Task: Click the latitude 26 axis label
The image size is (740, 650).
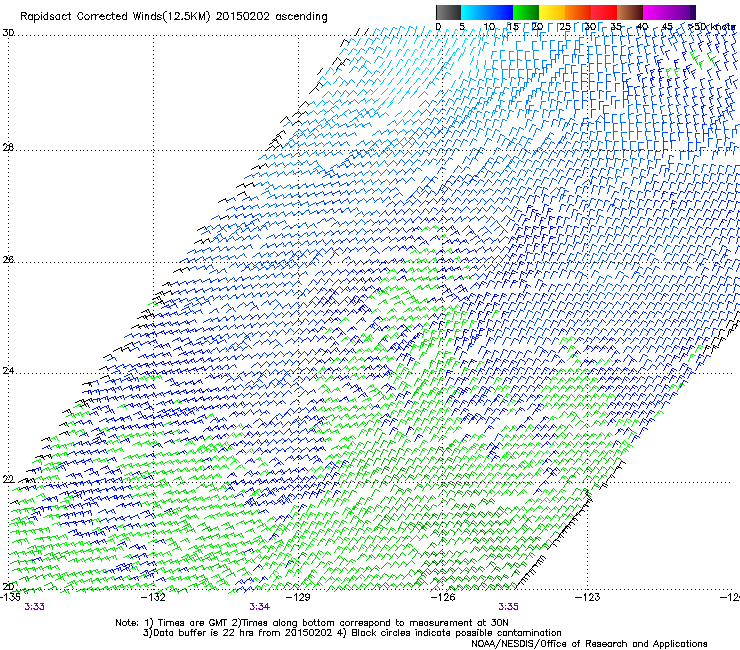Action: tap(8, 259)
